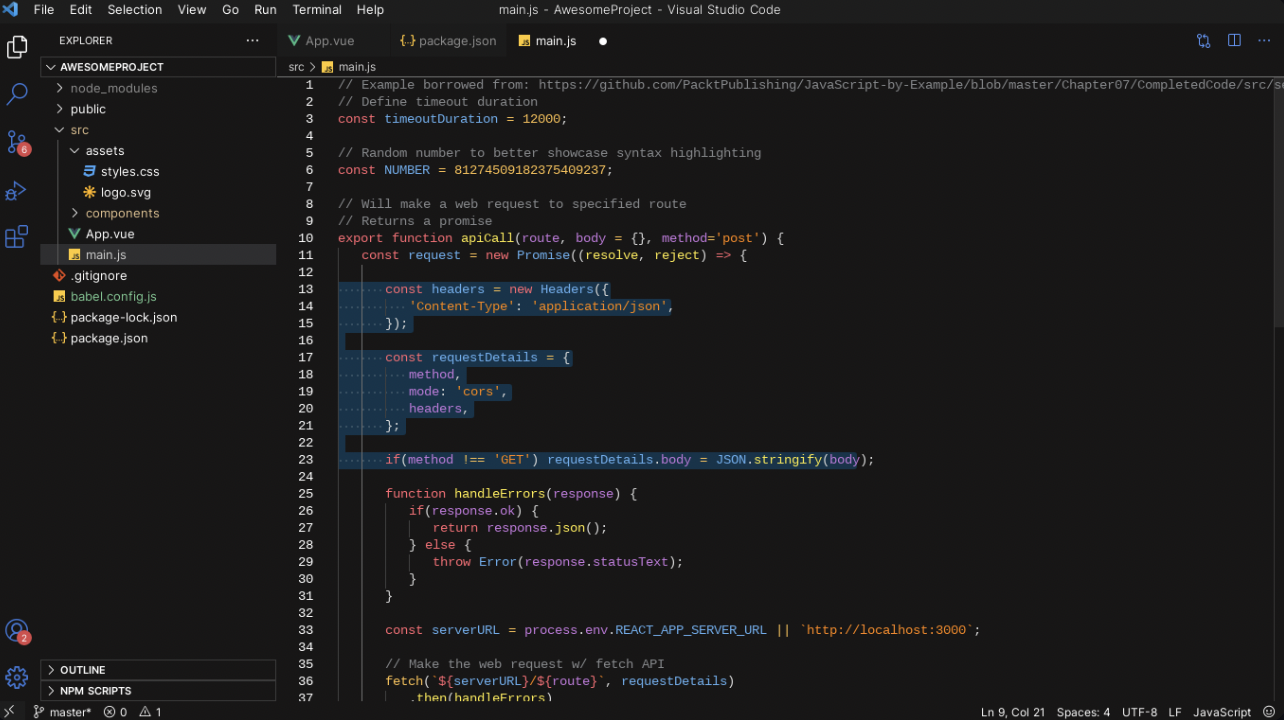Open package-lock.json file

(158, 318)
